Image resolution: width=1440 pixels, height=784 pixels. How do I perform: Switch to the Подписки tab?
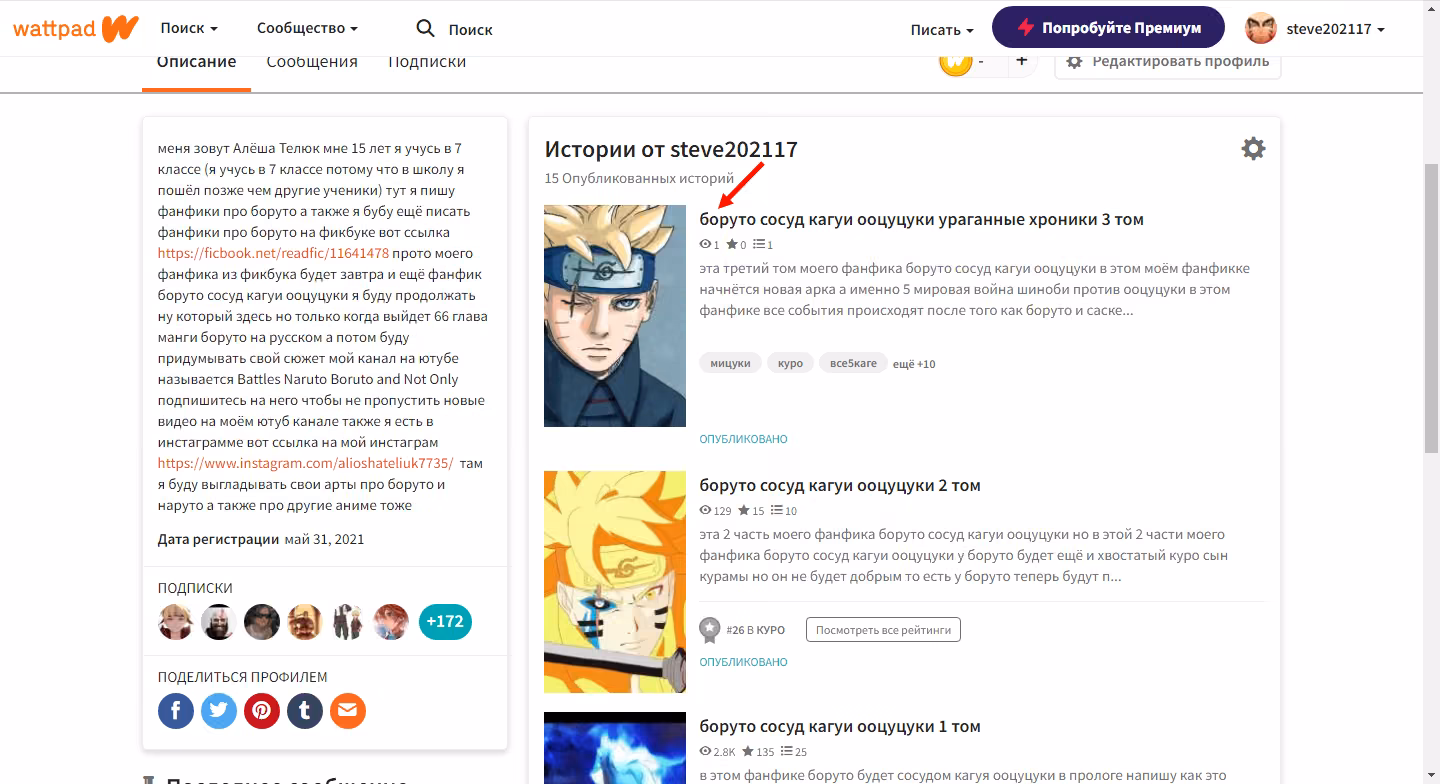(x=427, y=62)
